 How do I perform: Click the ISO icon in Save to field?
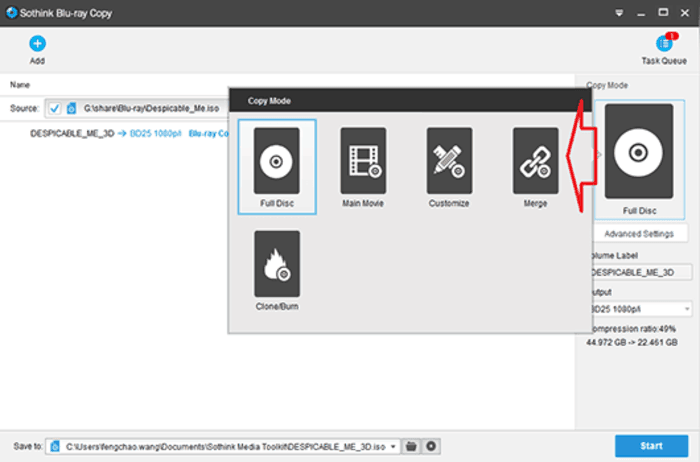[55, 446]
